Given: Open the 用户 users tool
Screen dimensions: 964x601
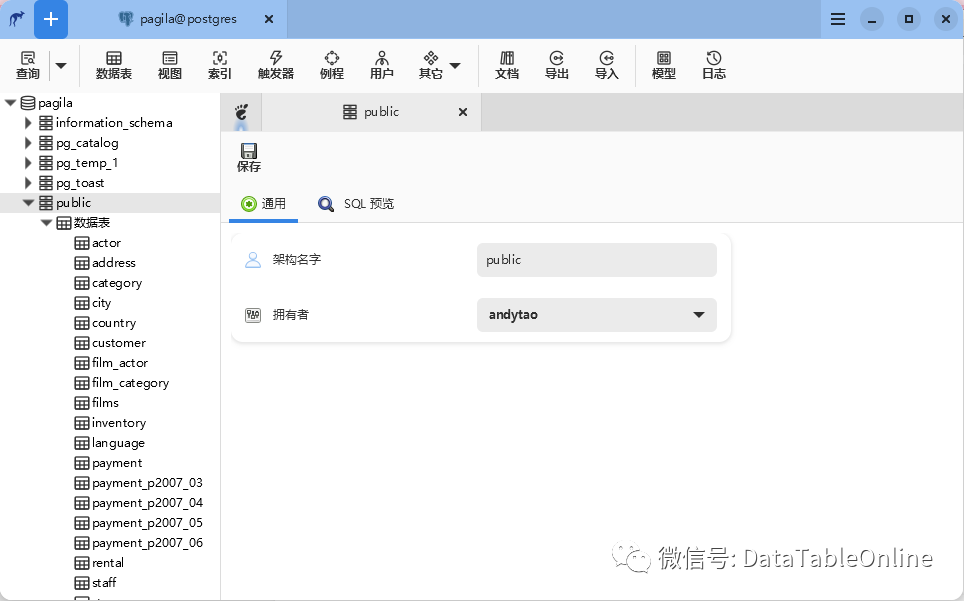Looking at the screenshot, I should click(x=381, y=65).
